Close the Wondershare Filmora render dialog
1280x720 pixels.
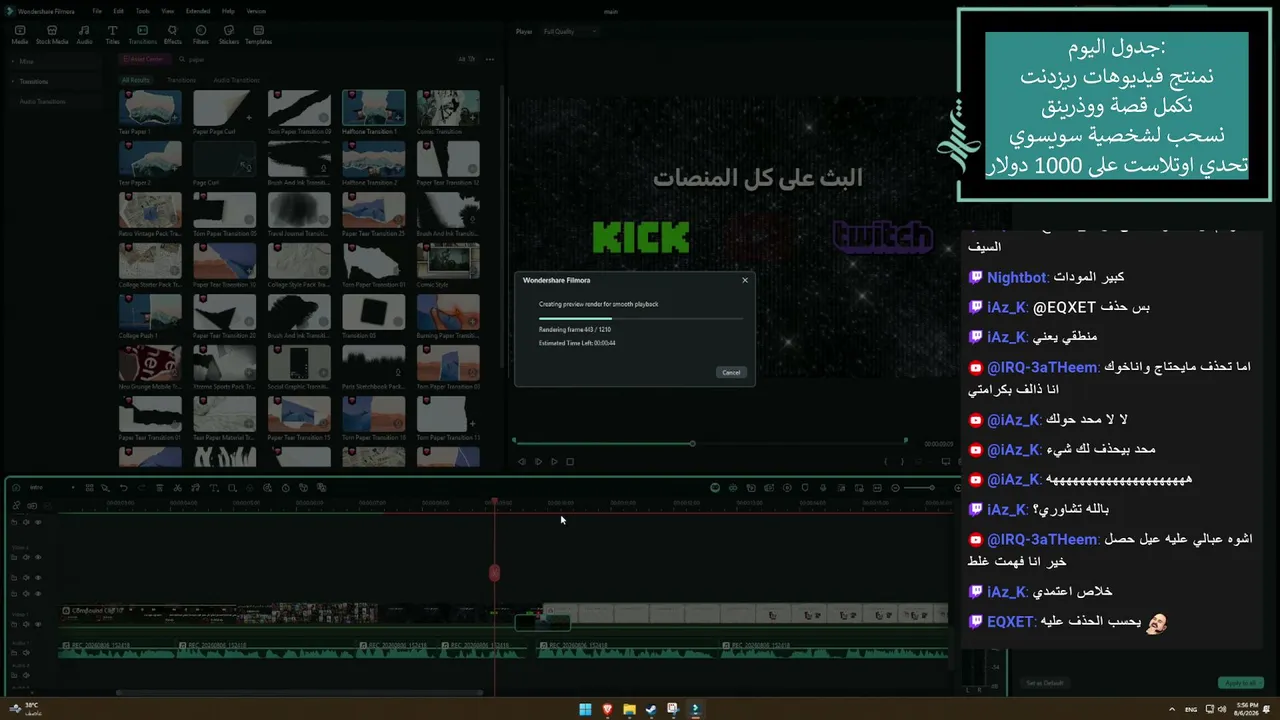click(x=744, y=280)
